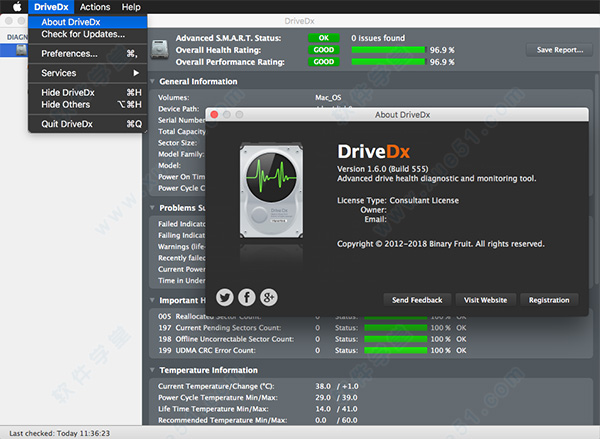Image resolution: width=600 pixels, height=439 pixels.
Task: Open the Help menu
Action: click(131, 7)
